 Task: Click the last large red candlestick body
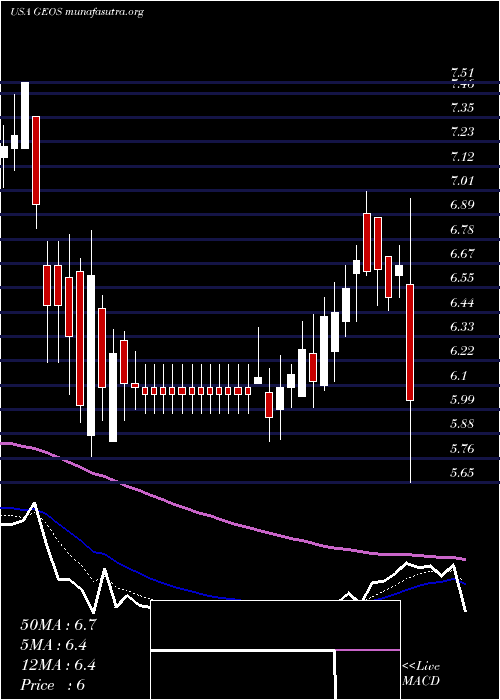coord(410,342)
